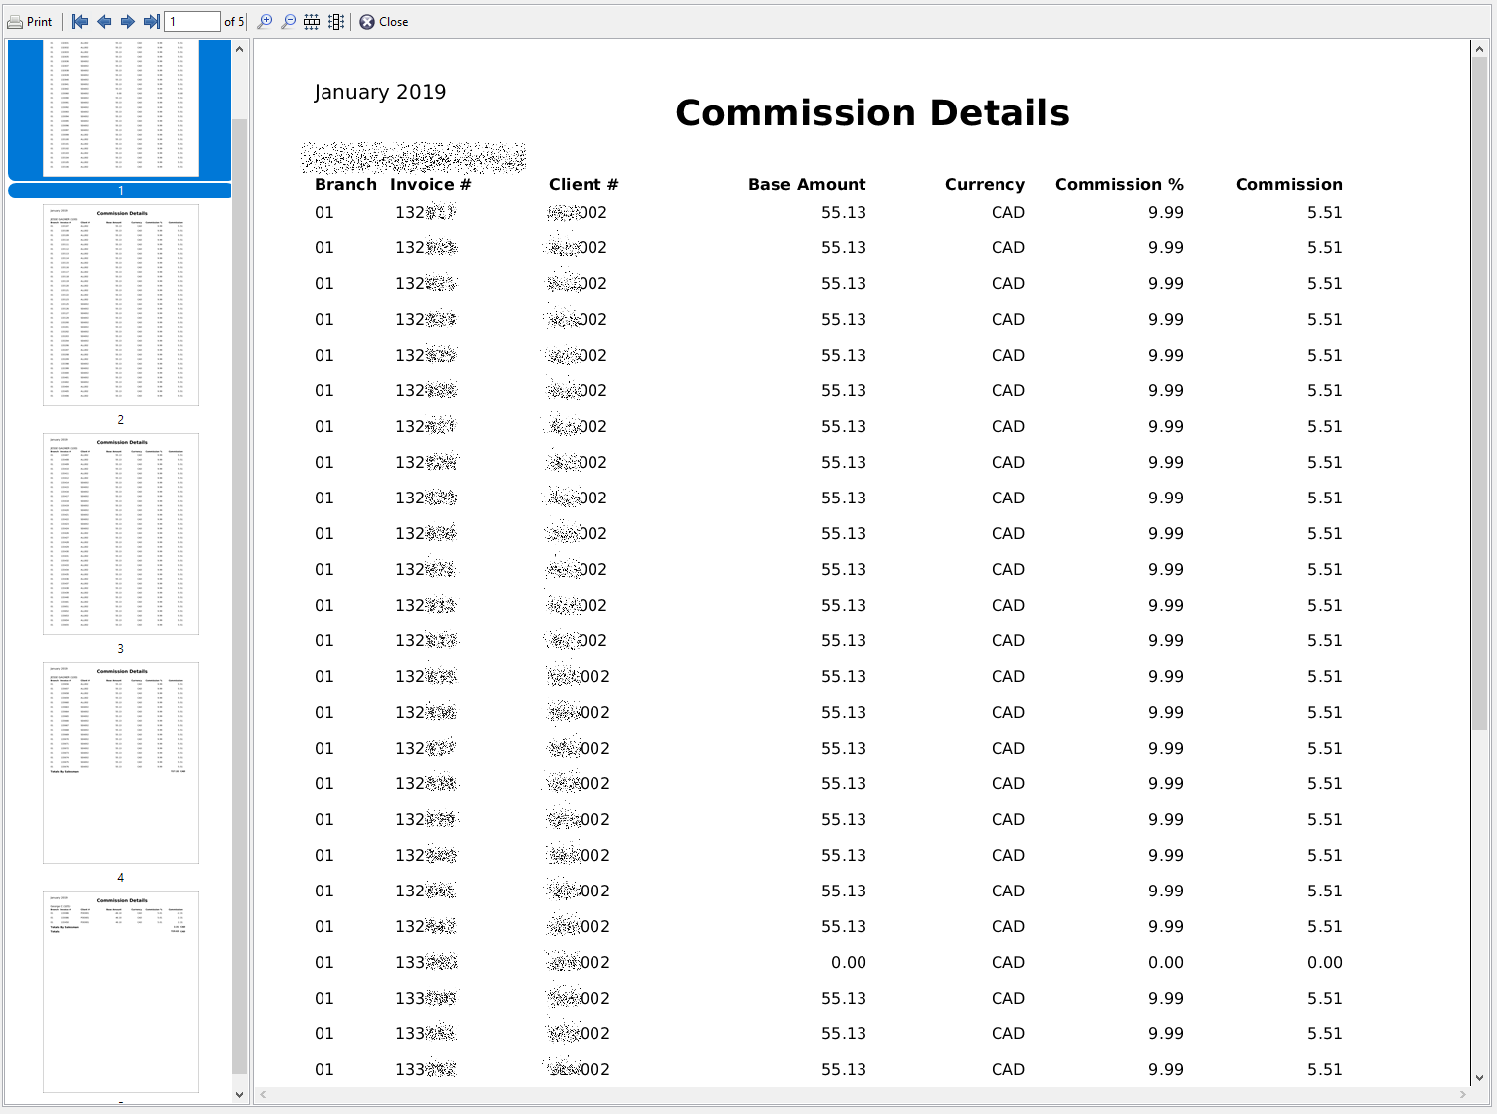This screenshot has height=1114, width=1497.
Task: Zoom out with the magnifier minus icon
Action: (x=289, y=21)
